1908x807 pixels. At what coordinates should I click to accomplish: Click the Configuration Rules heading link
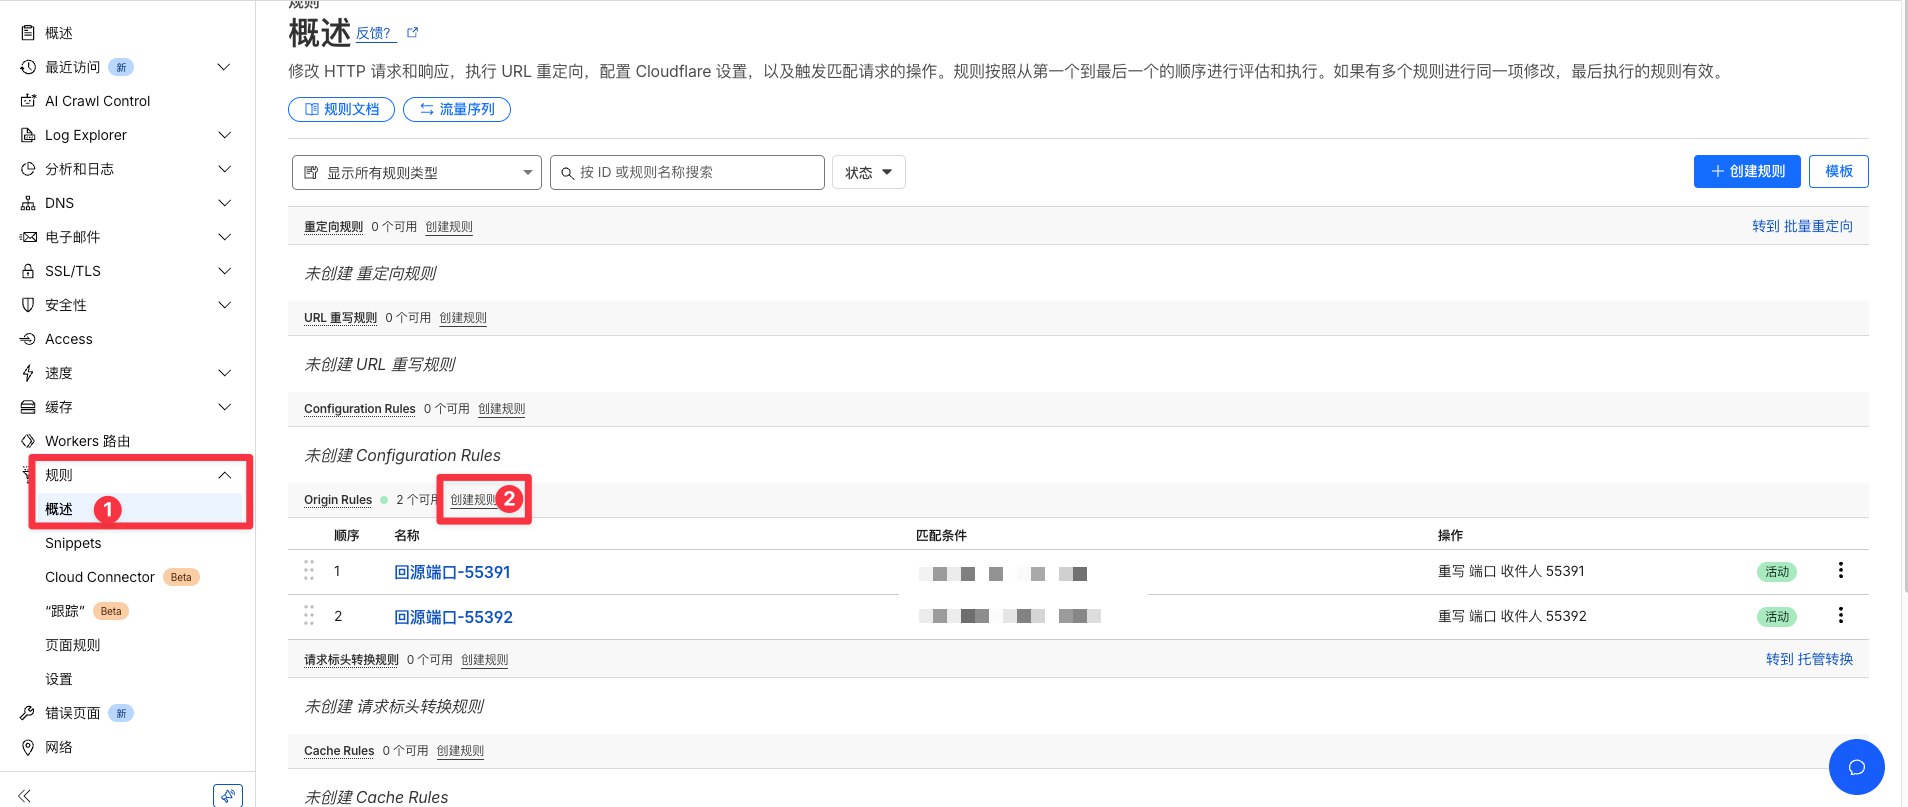pos(359,408)
